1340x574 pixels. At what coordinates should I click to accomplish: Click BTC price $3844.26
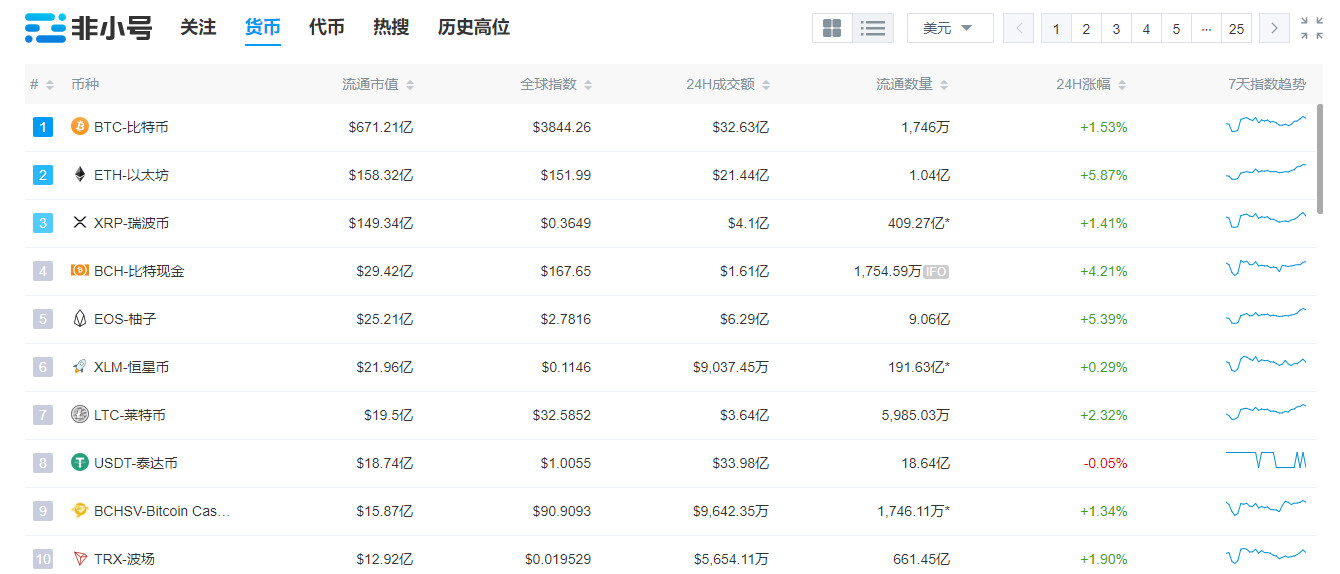(x=561, y=127)
